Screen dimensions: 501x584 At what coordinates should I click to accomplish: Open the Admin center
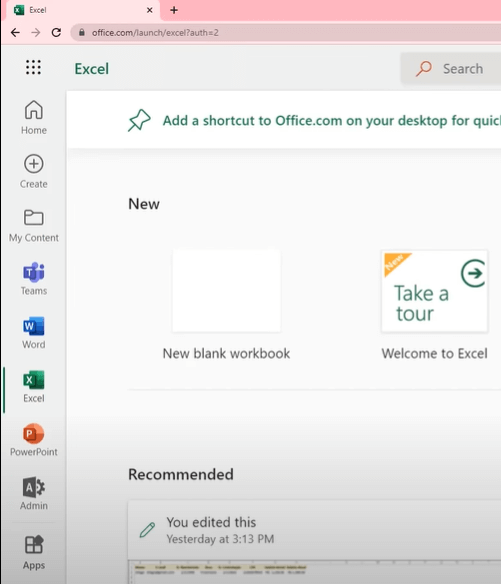(x=34, y=493)
